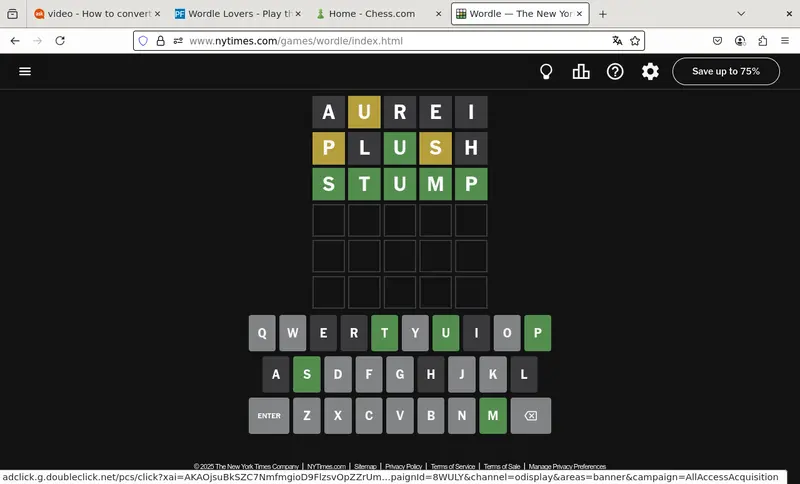Click the yellow P tile in PLUSH row
The image size is (800, 484).
329,148
